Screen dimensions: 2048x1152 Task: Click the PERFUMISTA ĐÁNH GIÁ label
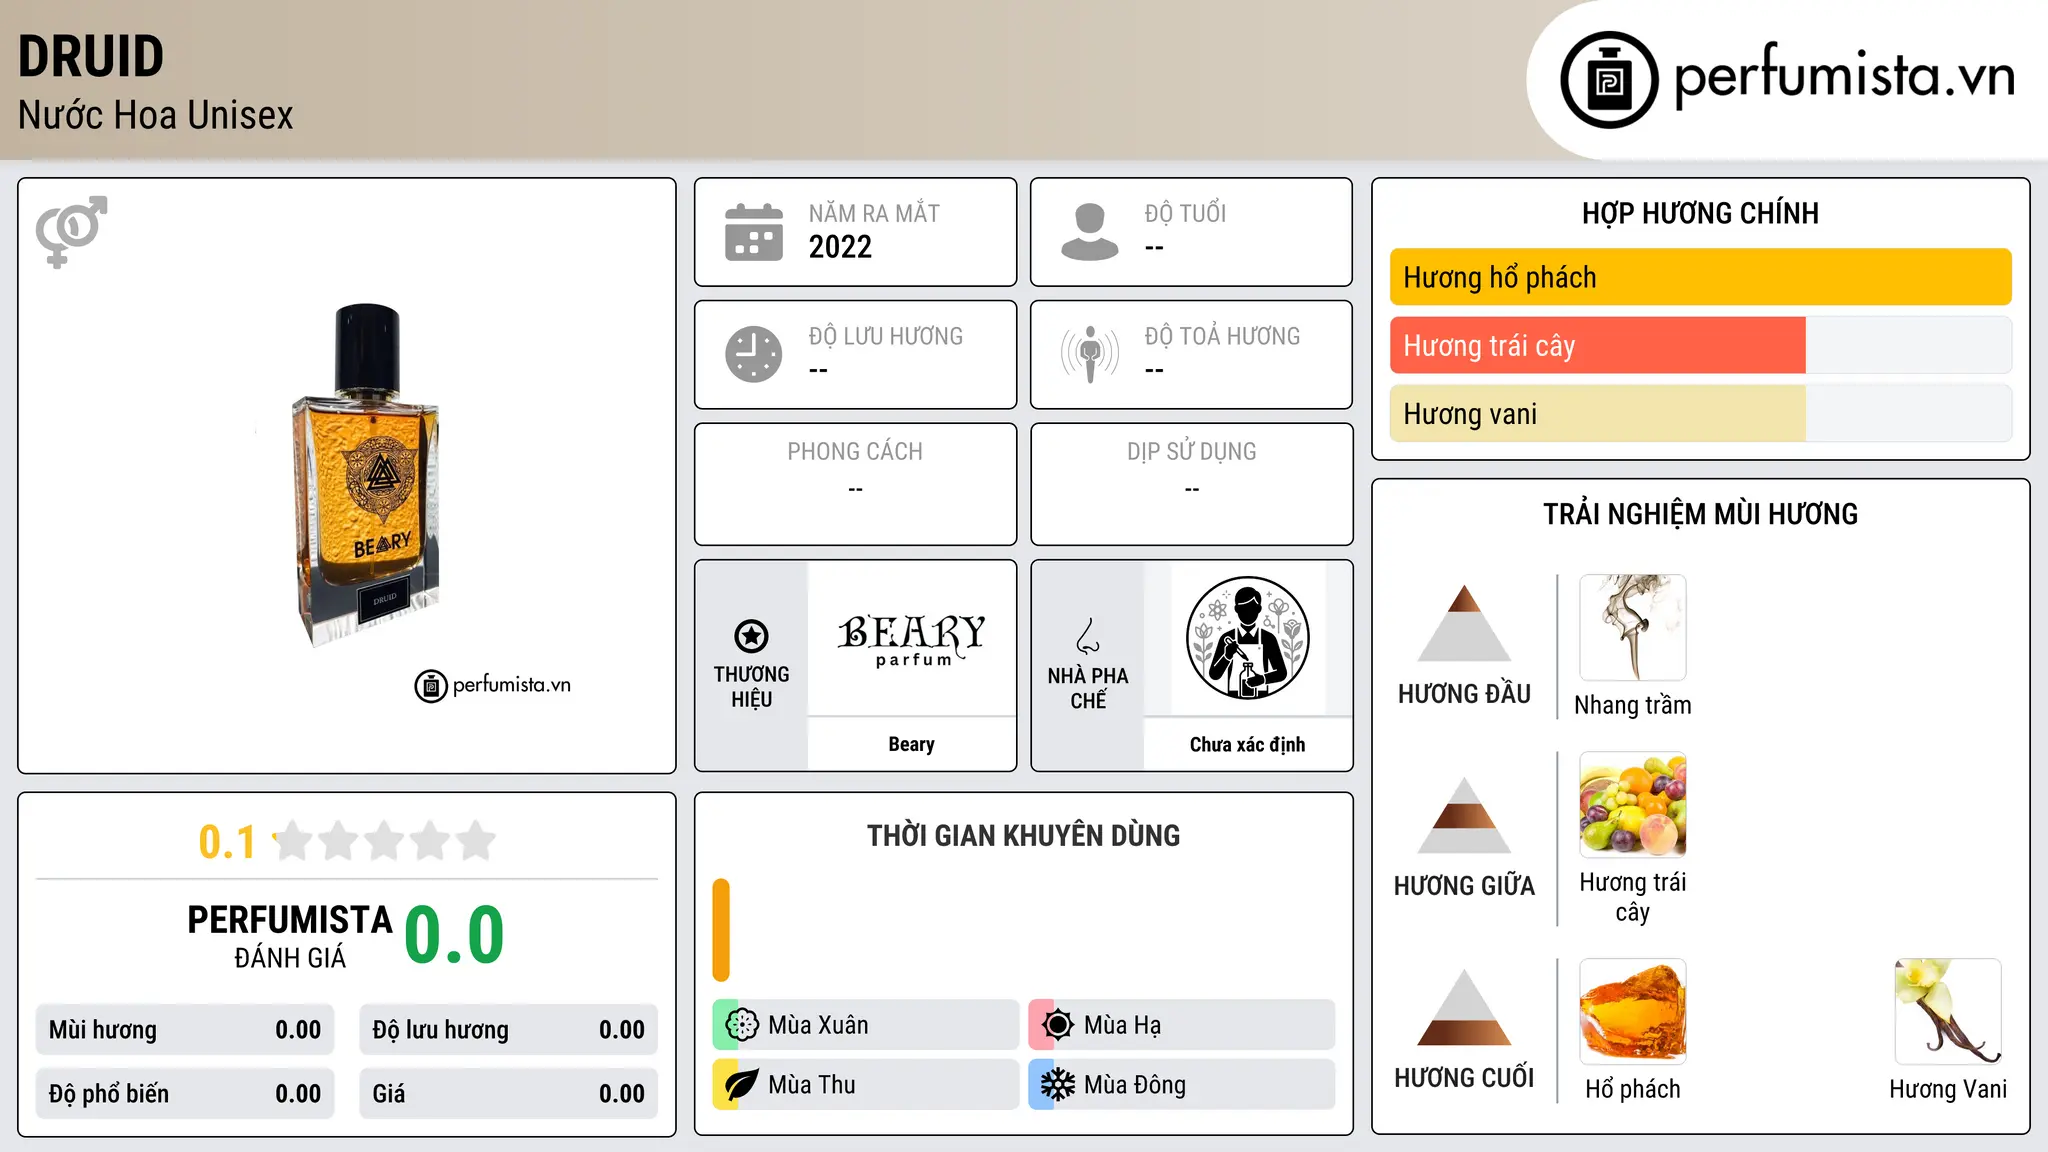(290, 936)
